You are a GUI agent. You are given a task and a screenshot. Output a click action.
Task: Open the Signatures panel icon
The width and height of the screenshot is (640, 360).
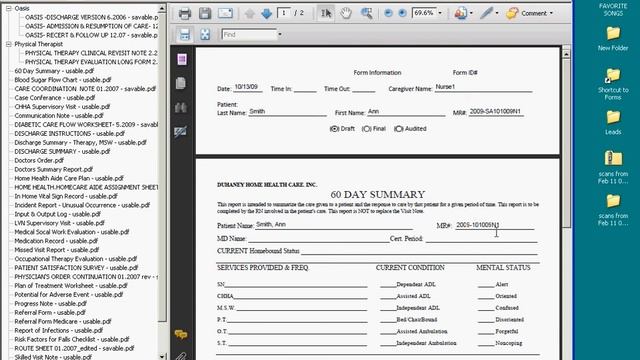tap(180, 131)
